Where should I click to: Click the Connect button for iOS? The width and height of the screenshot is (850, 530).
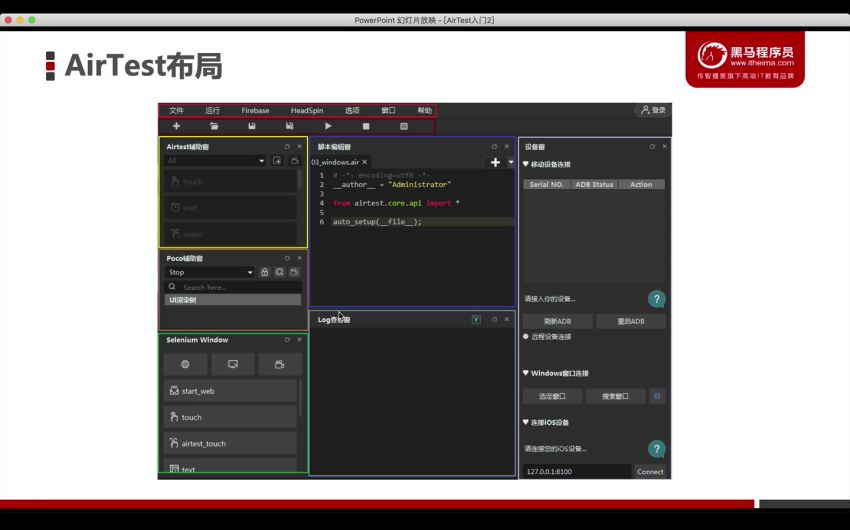pos(650,471)
